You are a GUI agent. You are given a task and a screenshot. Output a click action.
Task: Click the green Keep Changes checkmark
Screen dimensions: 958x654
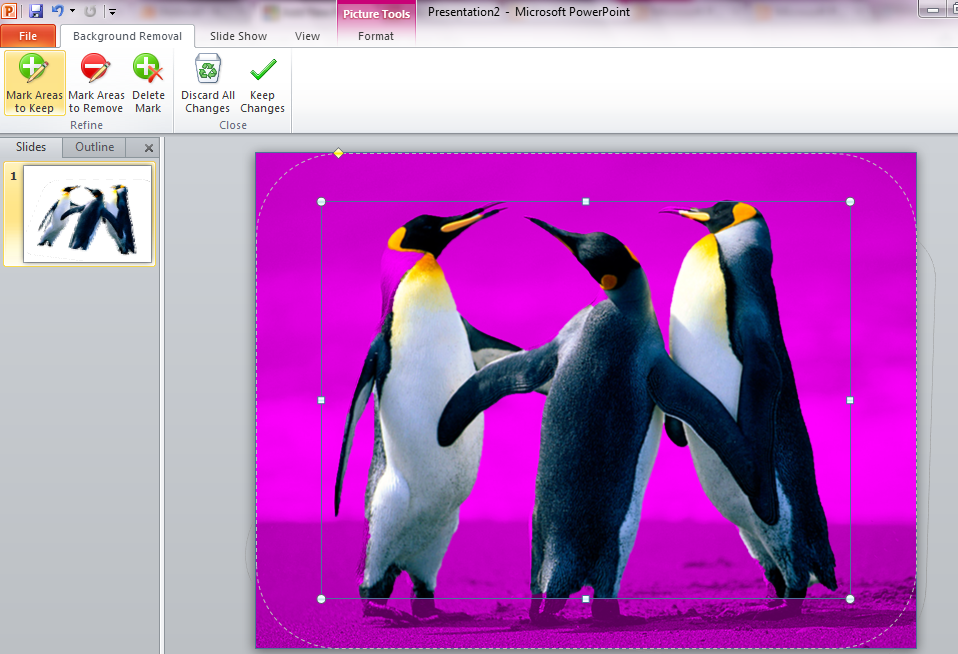(262, 70)
